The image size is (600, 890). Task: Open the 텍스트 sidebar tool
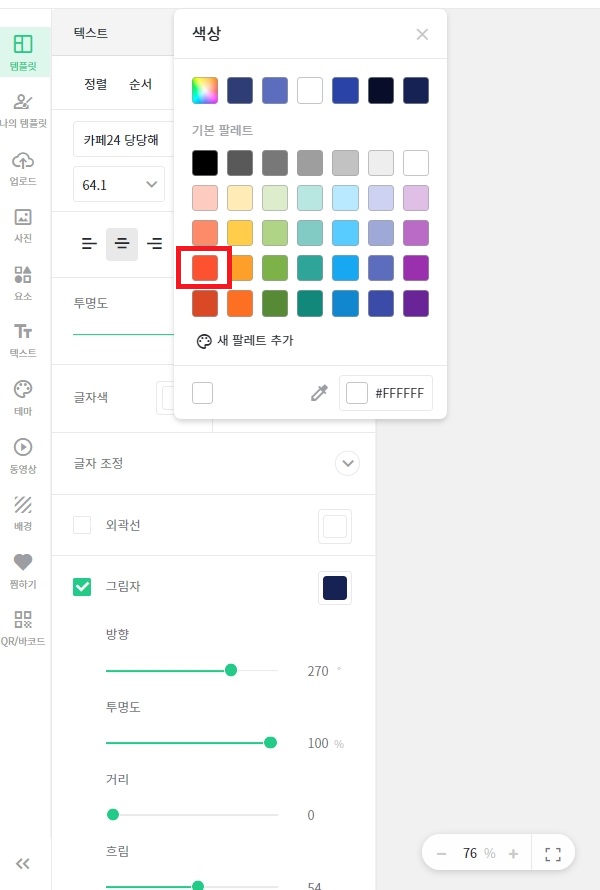[x=23, y=341]
